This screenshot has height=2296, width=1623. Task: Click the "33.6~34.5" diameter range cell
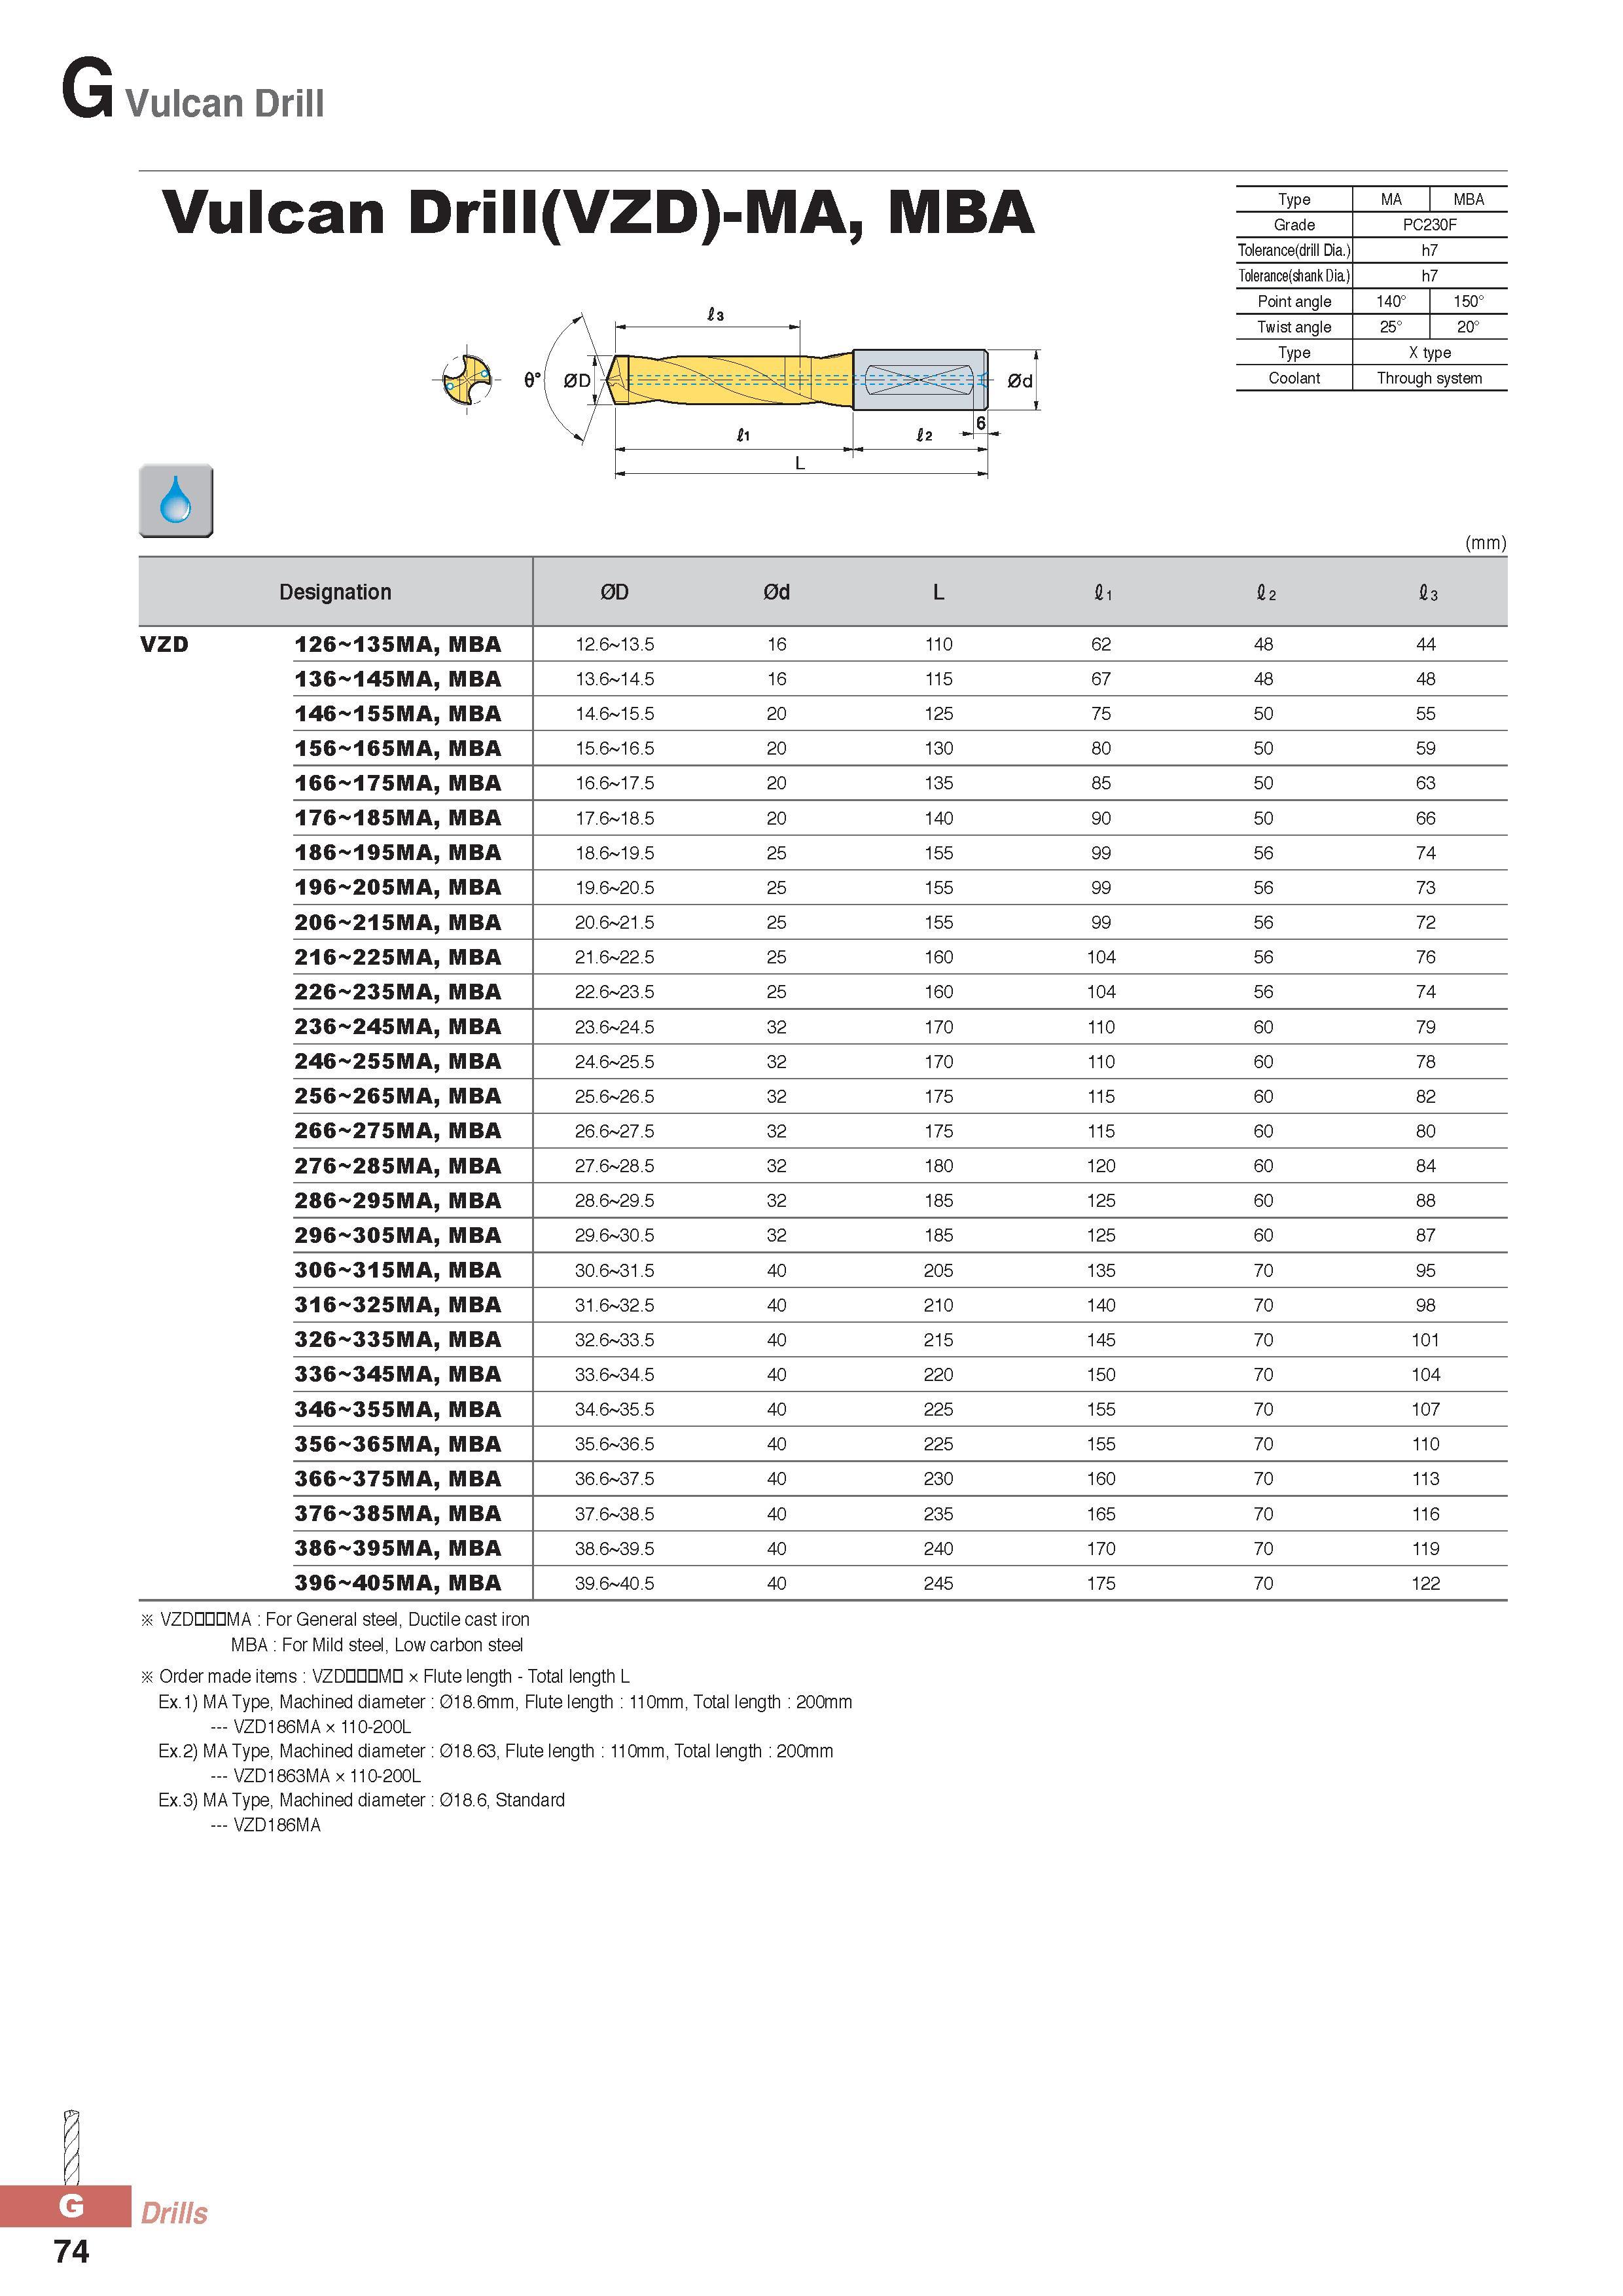615,1374
